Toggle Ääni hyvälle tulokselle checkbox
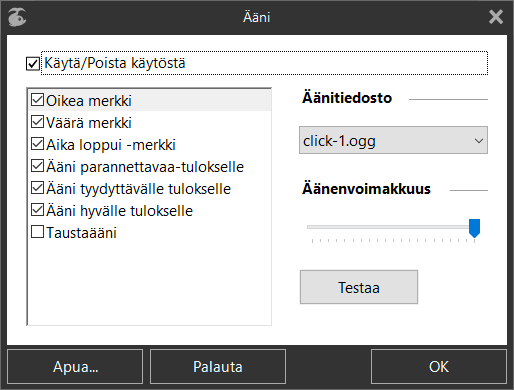This screenshot has width=514, height=390. coord(37,210)
